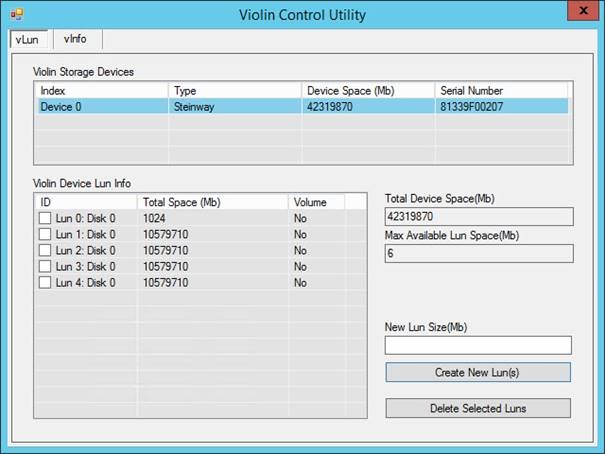Click the Create New Lun(s) button
Image resolution: width=605 pixels, height=454 pixels.
(478, 372)
